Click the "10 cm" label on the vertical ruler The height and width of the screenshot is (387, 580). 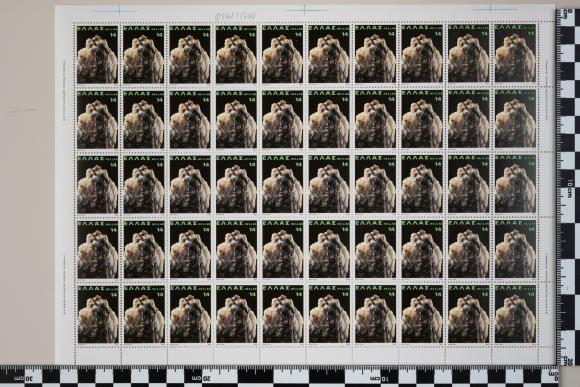[x=571, y=188]
